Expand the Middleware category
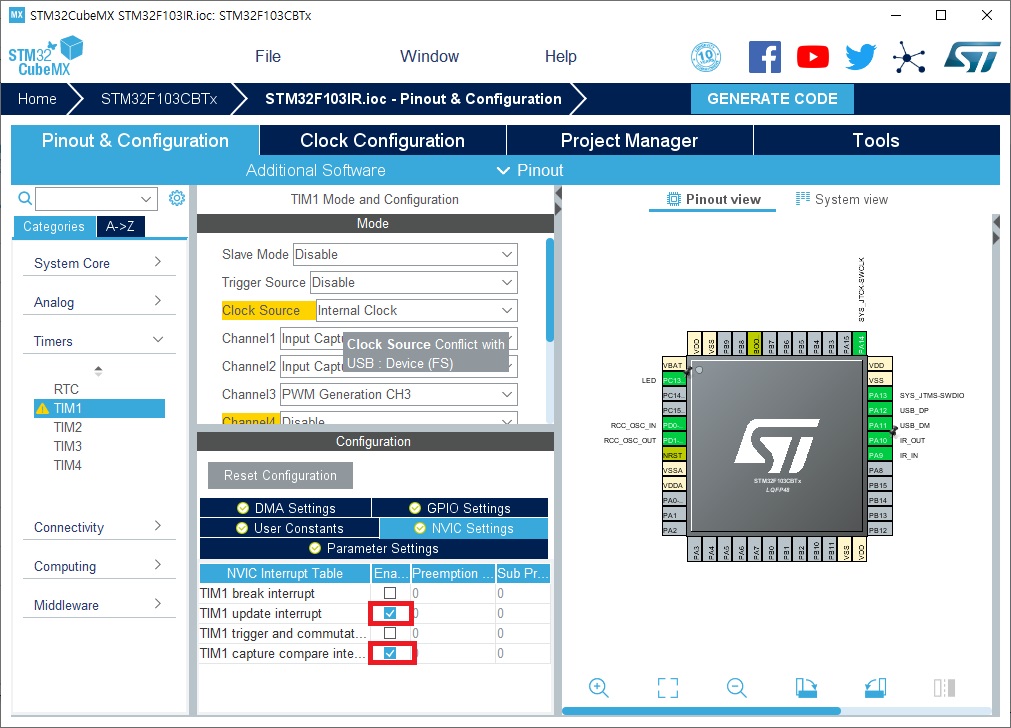 point(99,604)
